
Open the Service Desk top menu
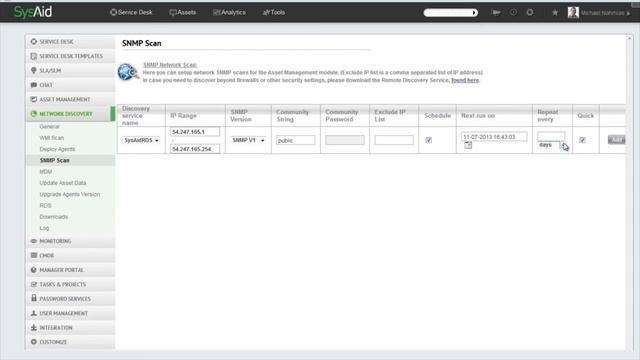(x=131, y=12)
